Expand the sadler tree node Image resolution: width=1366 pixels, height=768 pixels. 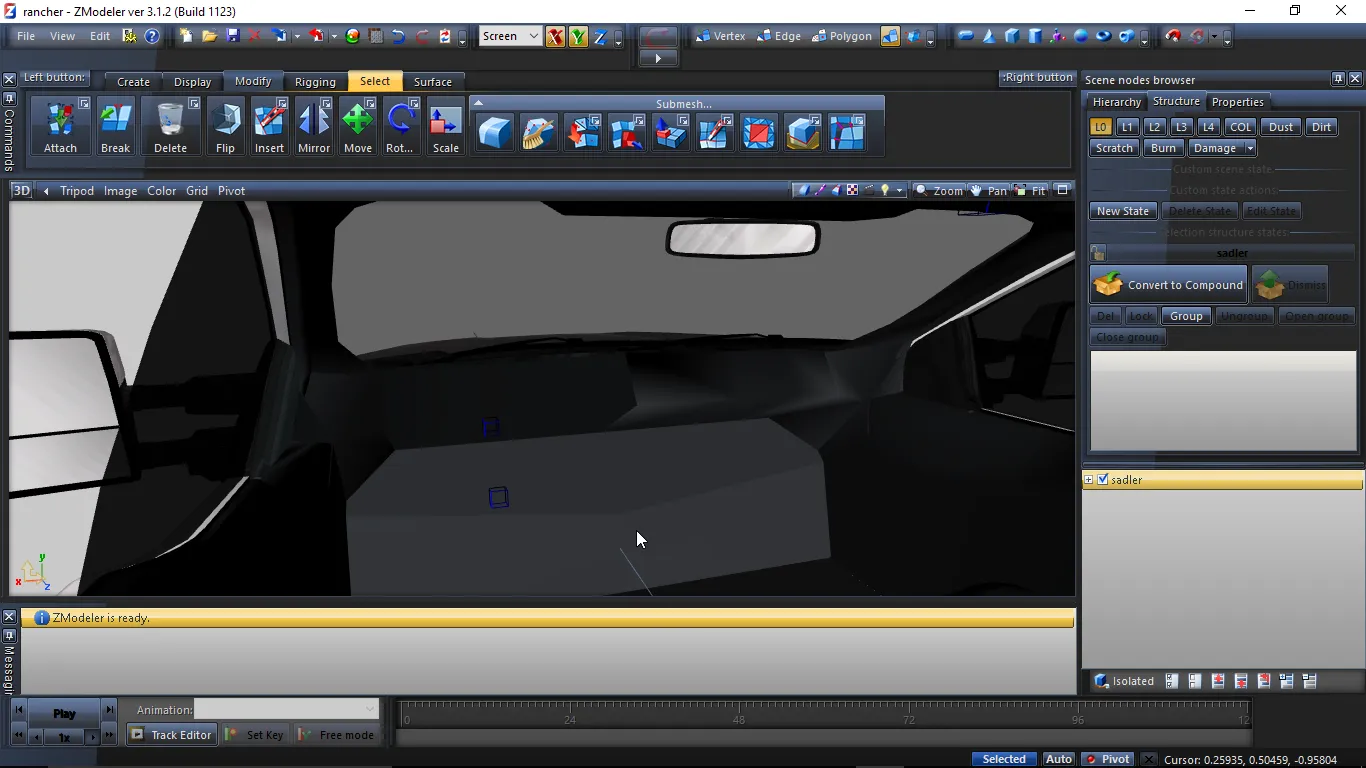pyautogui.click(x=1089, y=480)
